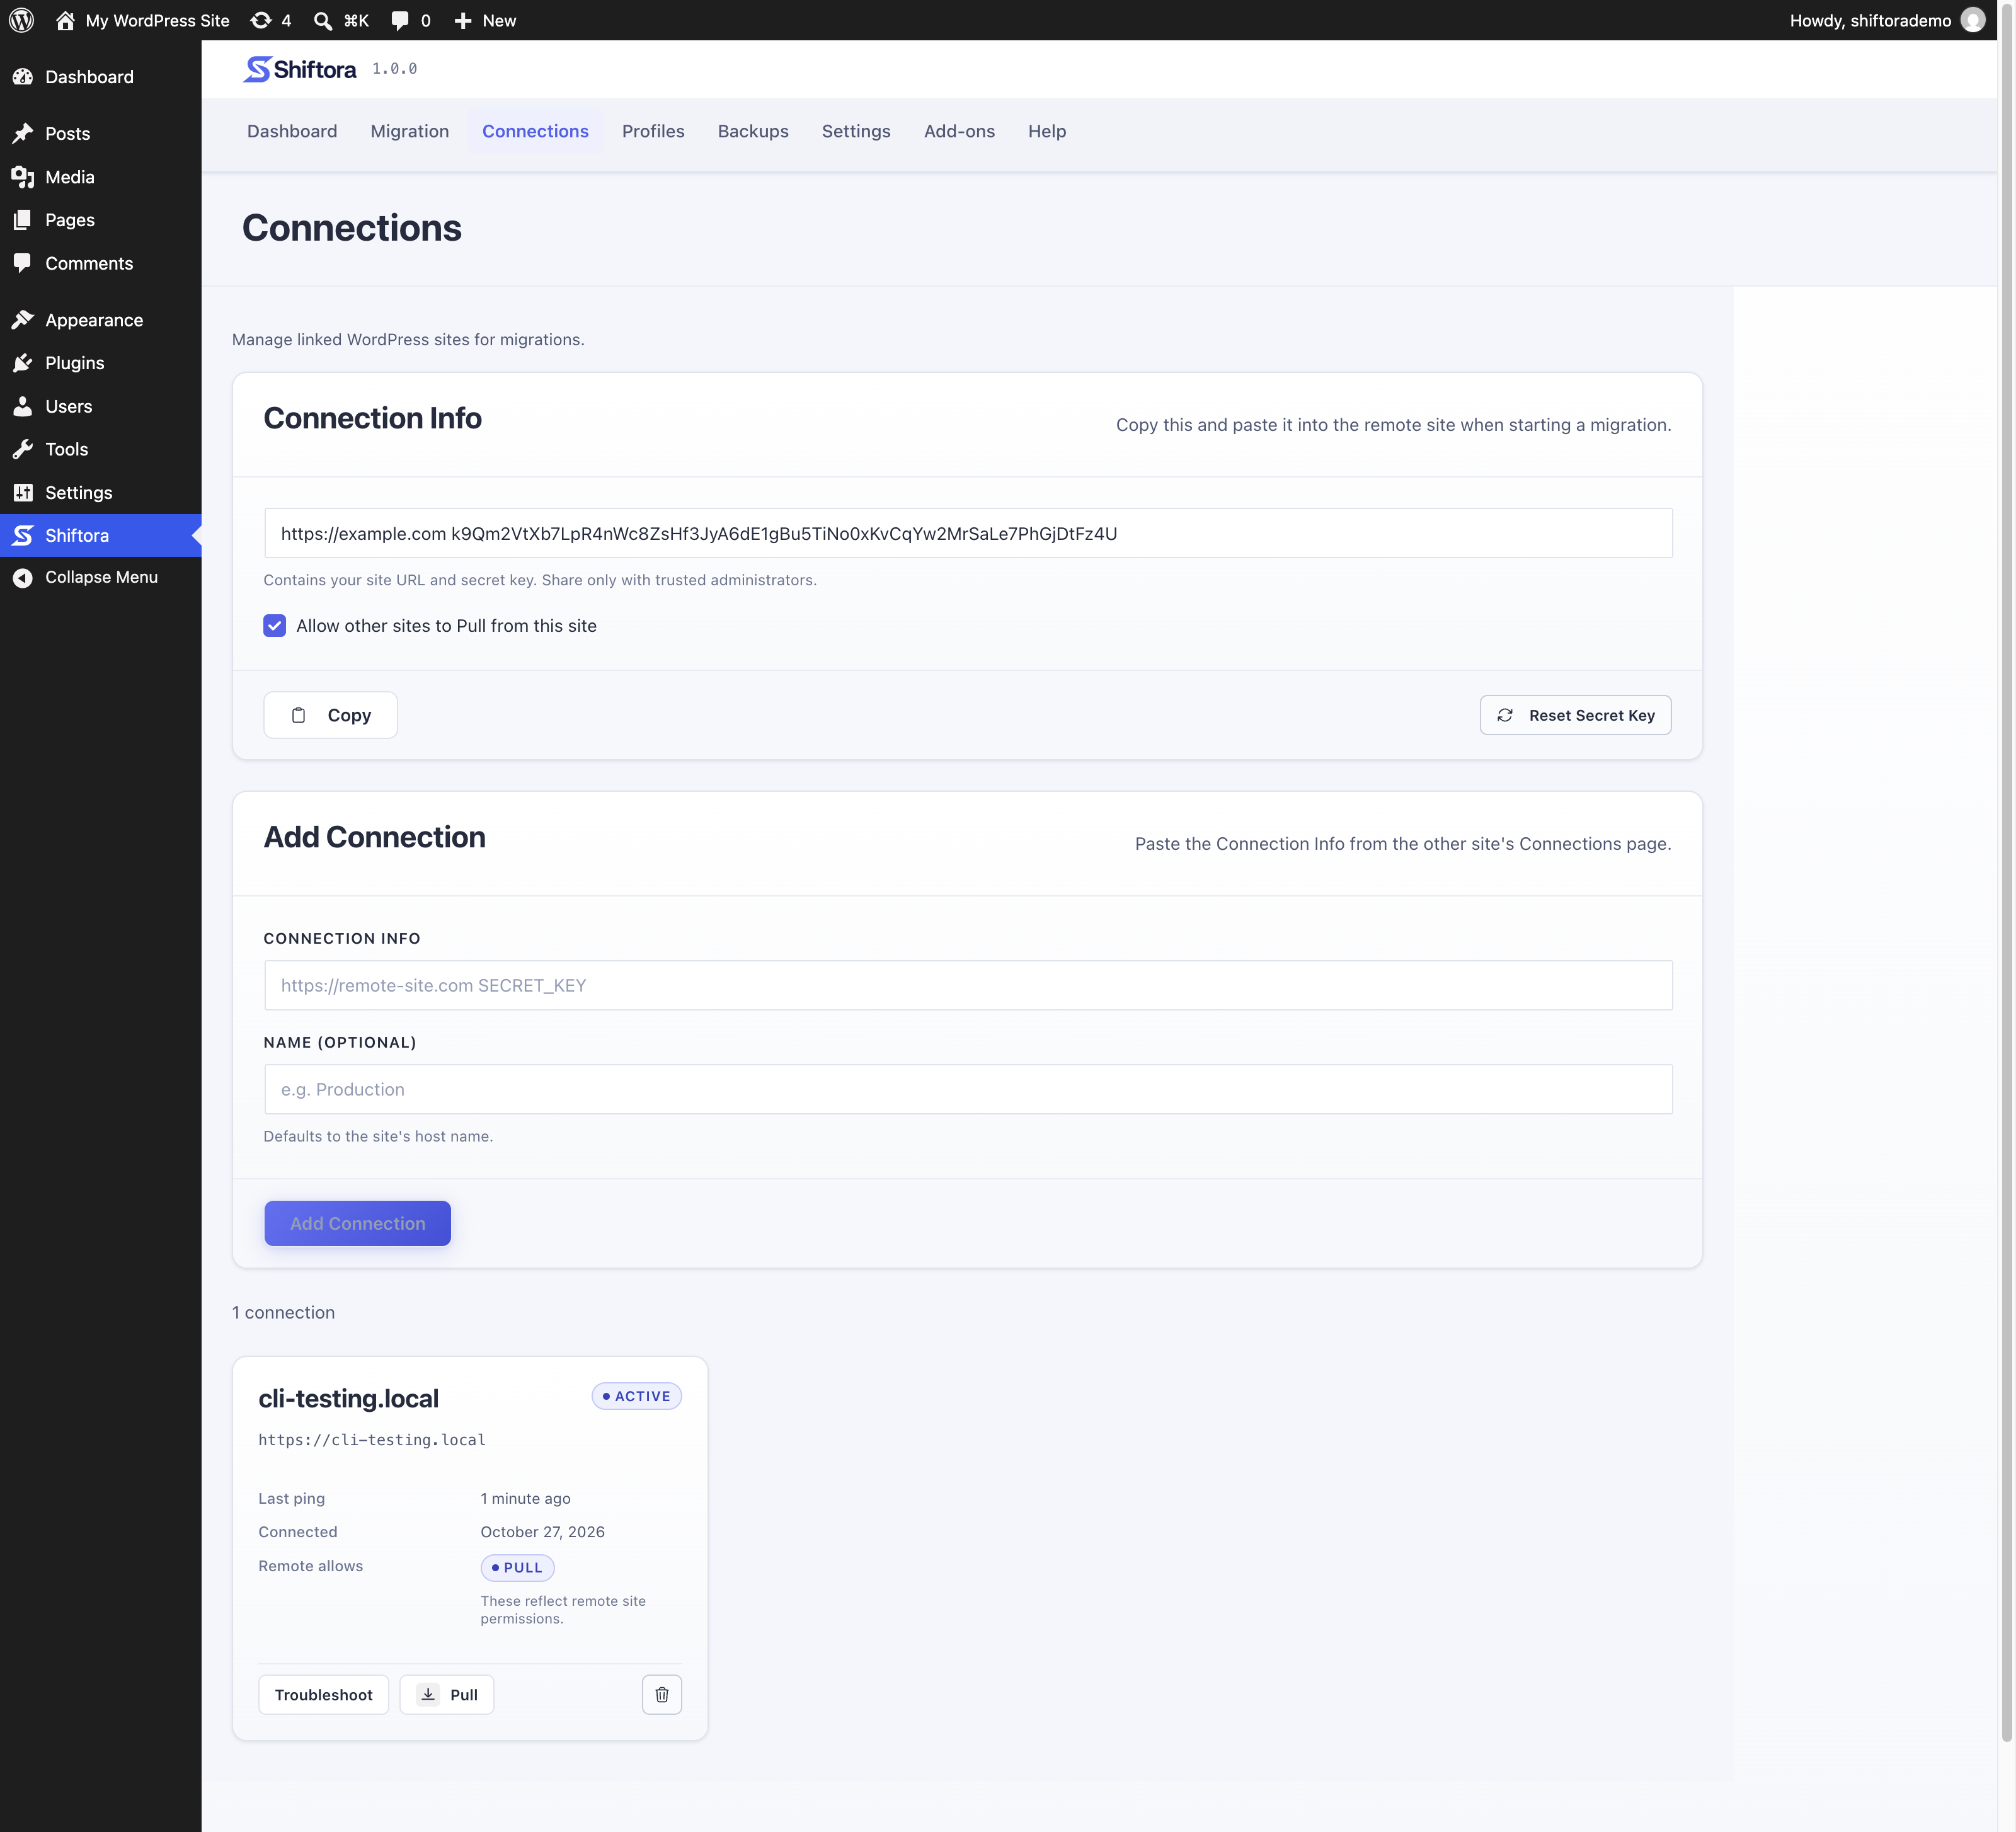Open the New content menu
2016x1832 pixels.
[x=485, y=20]
